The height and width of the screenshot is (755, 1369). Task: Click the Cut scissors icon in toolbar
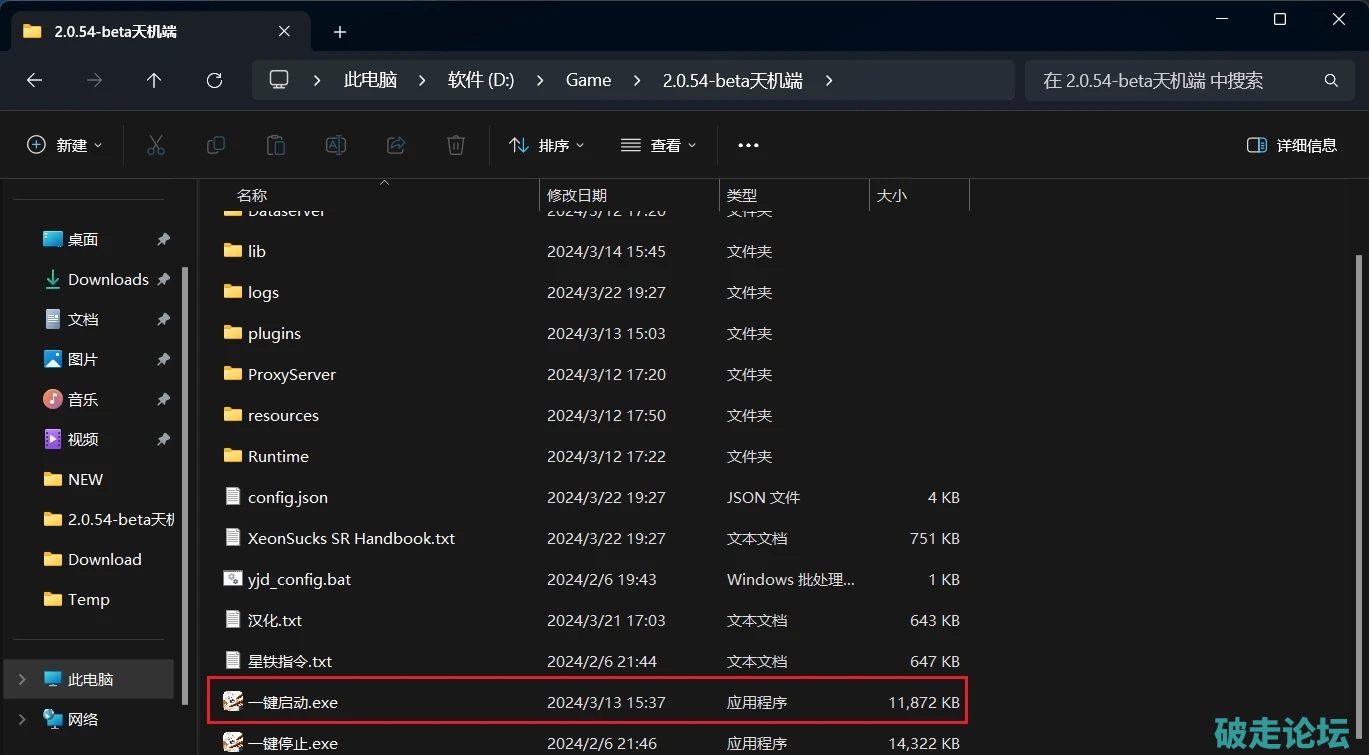point(156,145)
